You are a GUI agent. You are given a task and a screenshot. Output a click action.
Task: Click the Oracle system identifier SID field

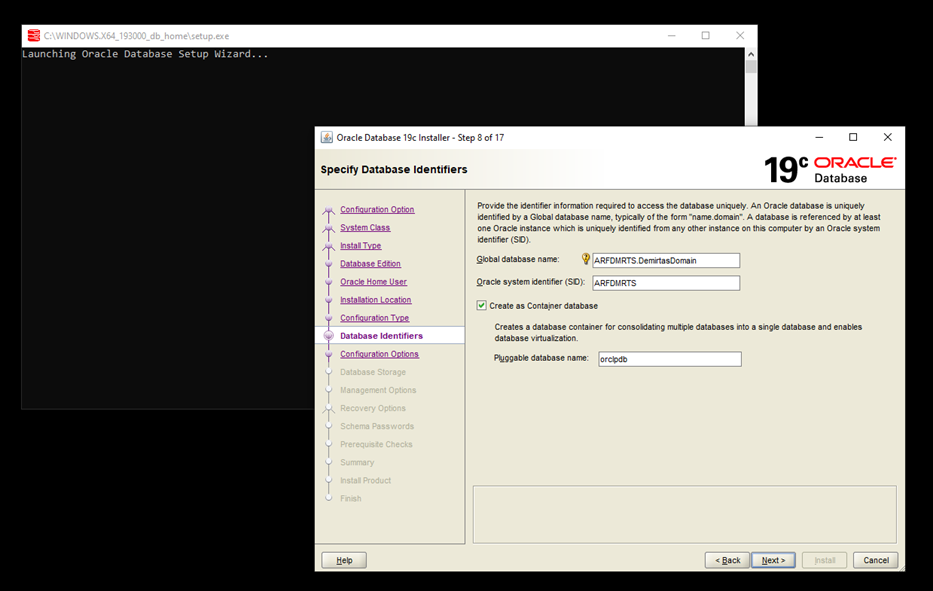point(666,283)
